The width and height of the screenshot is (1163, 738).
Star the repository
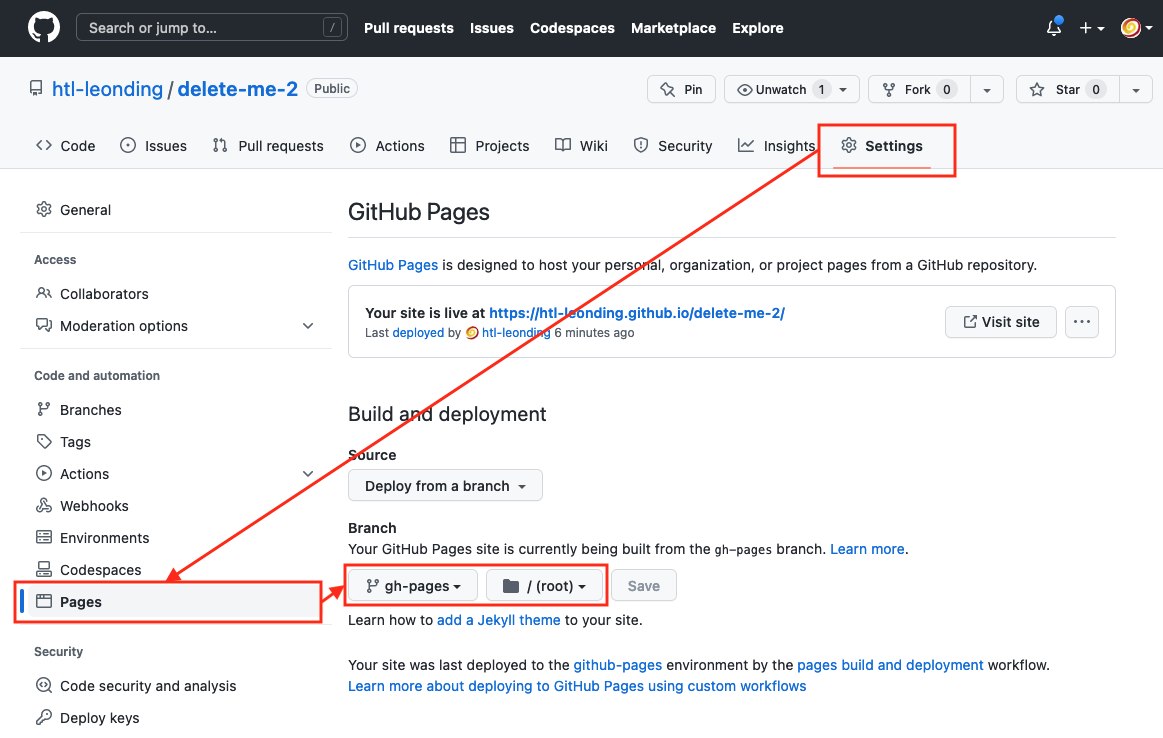point(1068,89)
